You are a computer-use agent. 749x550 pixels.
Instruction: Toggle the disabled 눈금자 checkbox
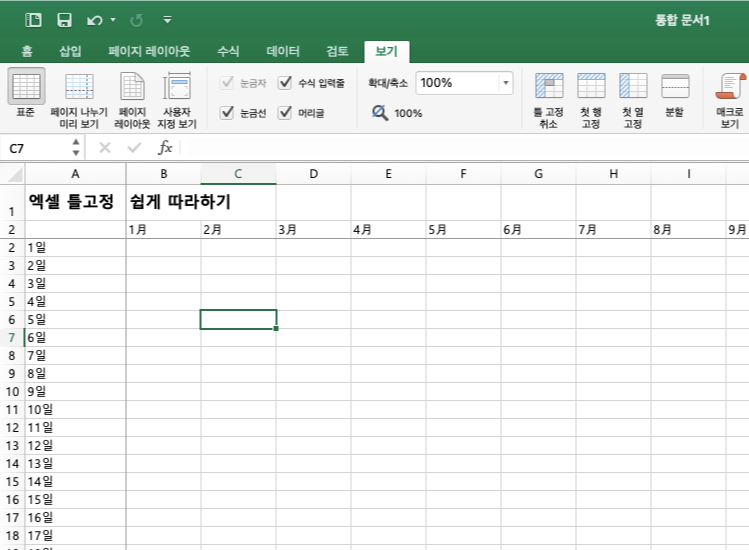pyautogui.click(x=227, y=83)
